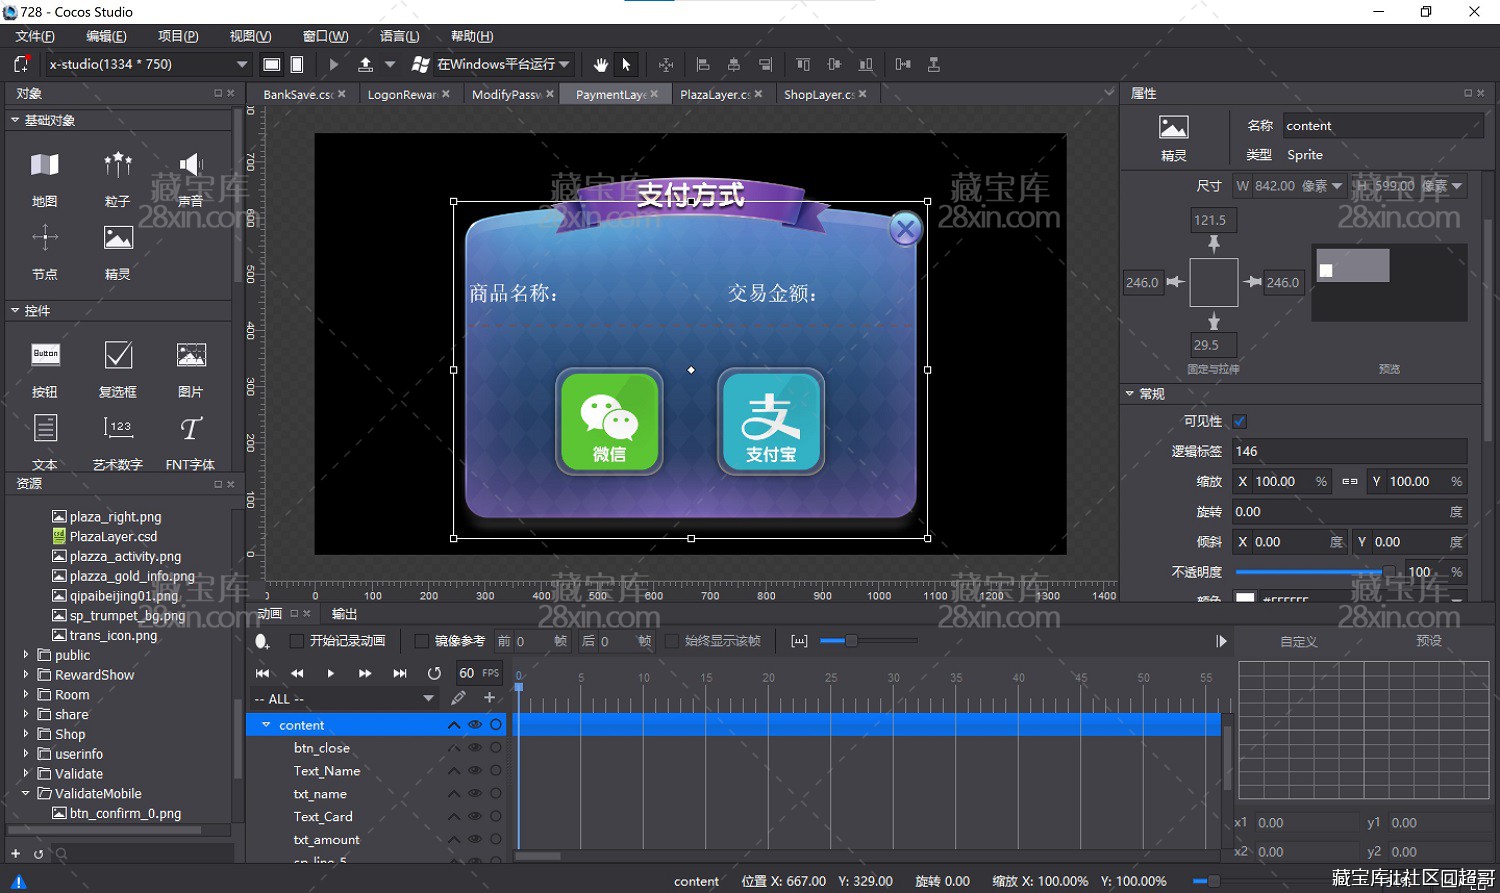This screenshot has width=1500, height=893.
Task: Refresh the resources panel
Action: point(38,854)
